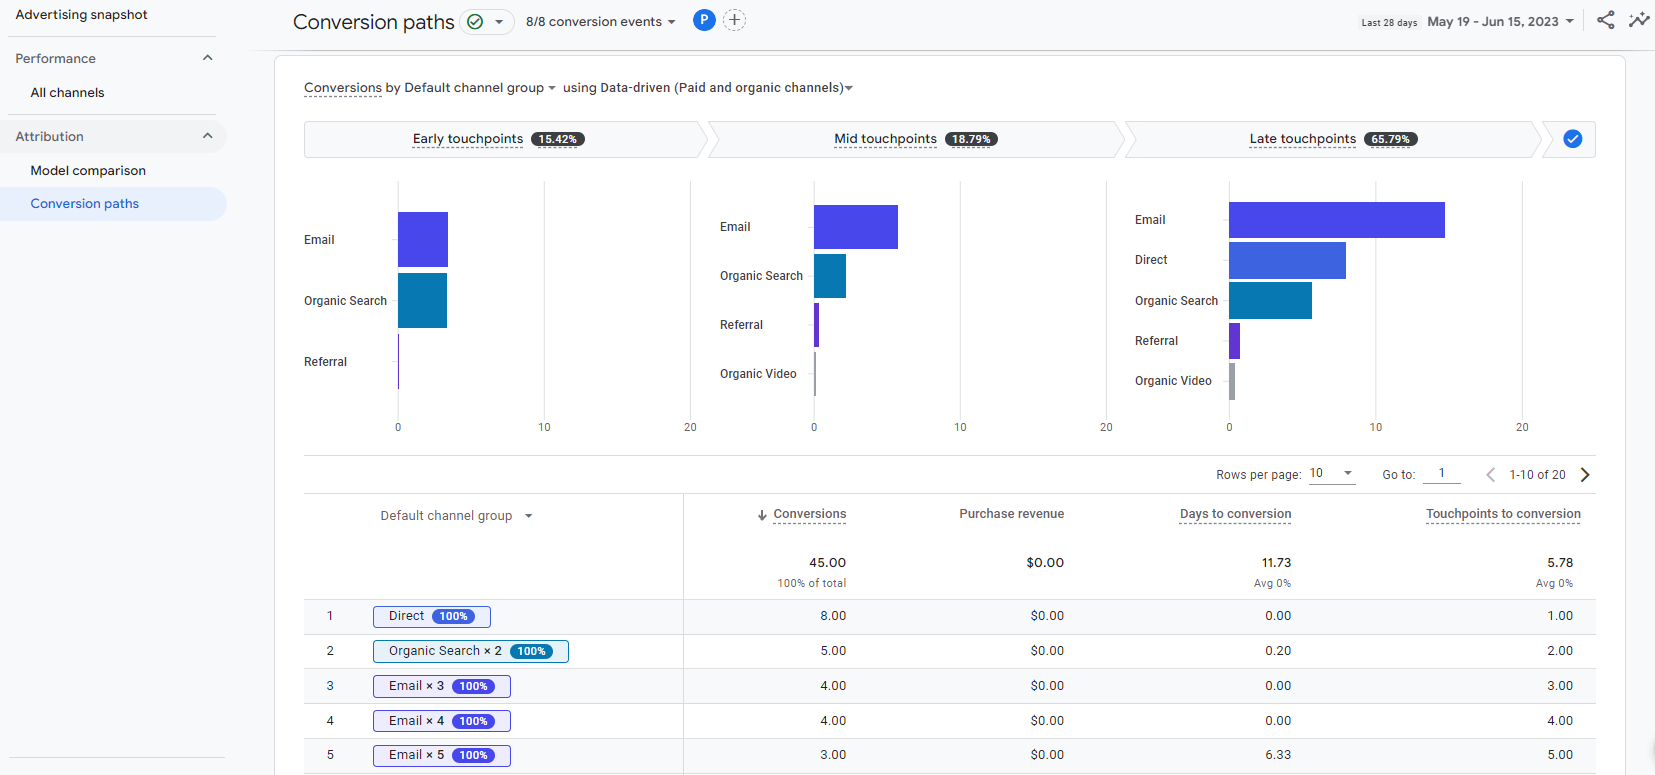Screen dimensions: 1655x775
Task: Go to previous page of results
Action: (1490, 475)
